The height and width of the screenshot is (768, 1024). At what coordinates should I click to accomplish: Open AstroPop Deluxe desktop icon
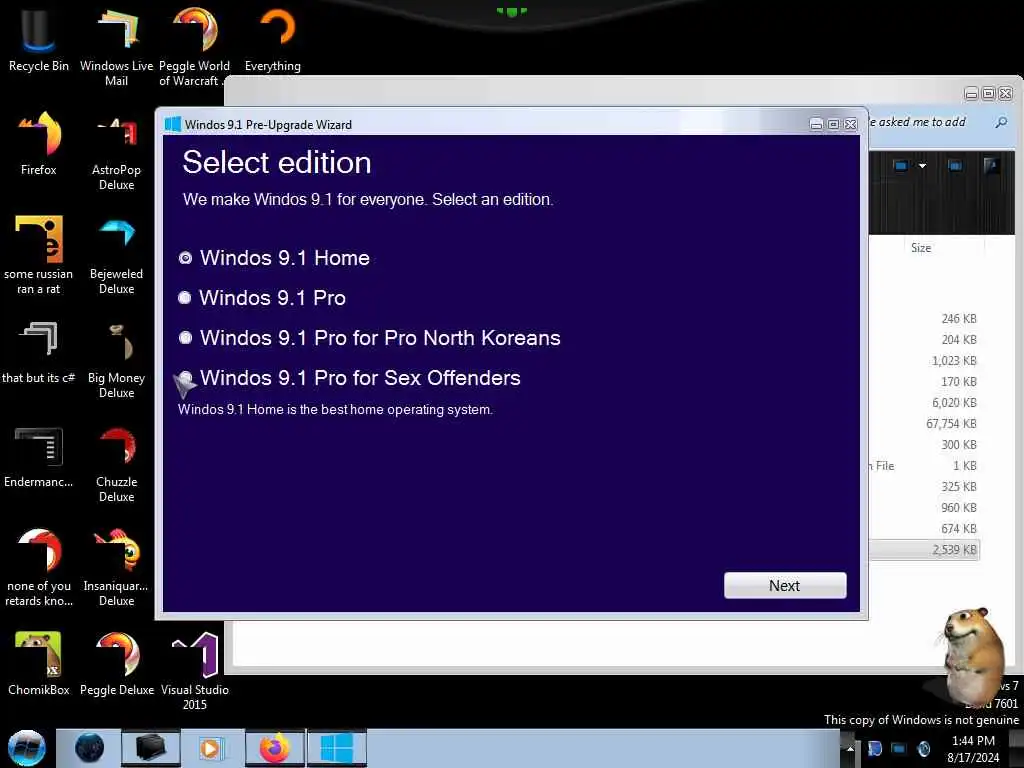116,152
